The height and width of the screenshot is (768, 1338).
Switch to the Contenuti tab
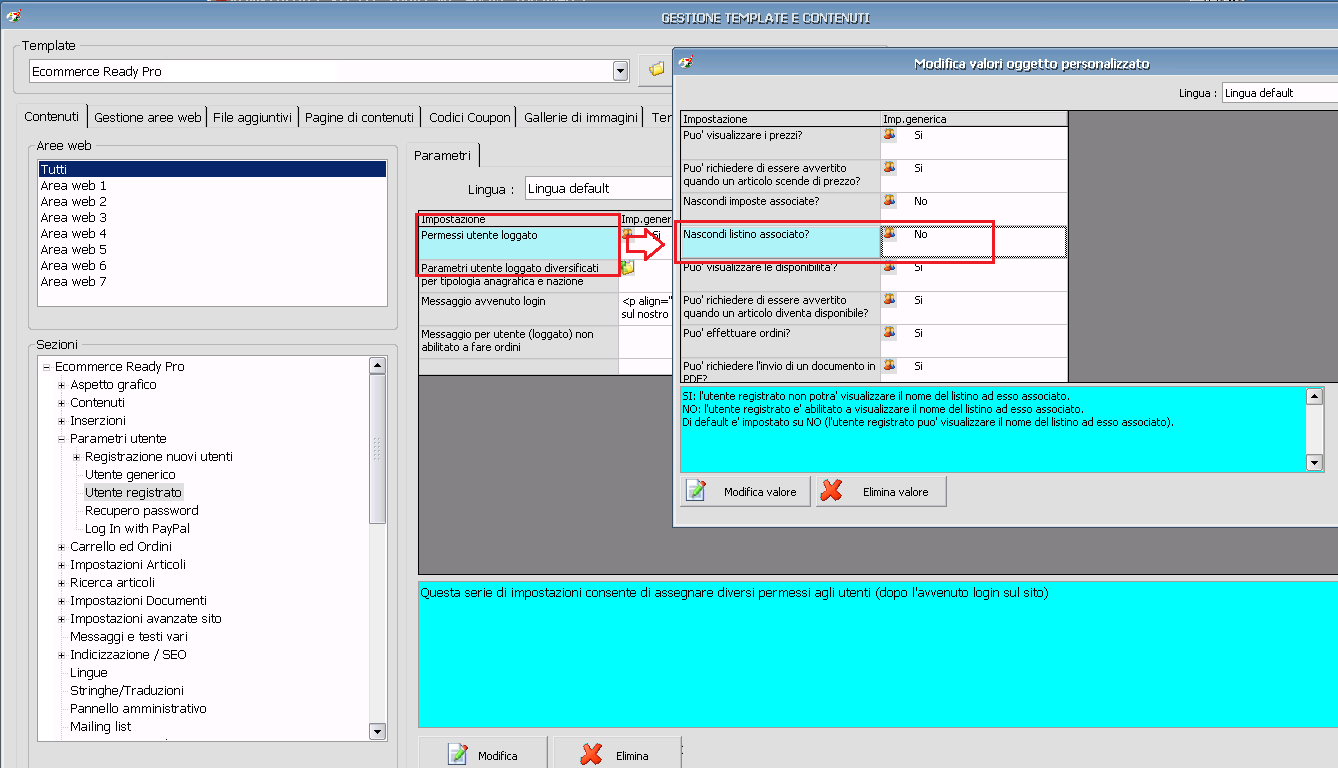pos(52,117)
